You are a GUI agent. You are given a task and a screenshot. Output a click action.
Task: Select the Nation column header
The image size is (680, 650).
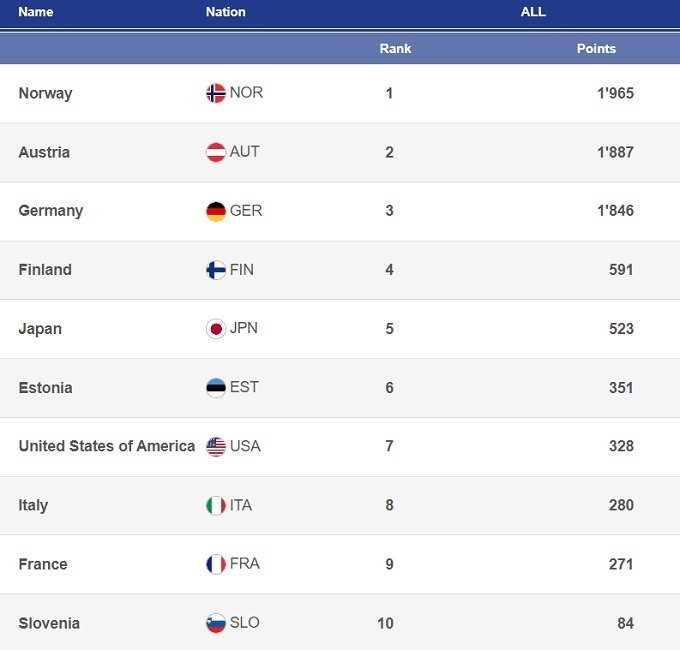click(225, 12)
